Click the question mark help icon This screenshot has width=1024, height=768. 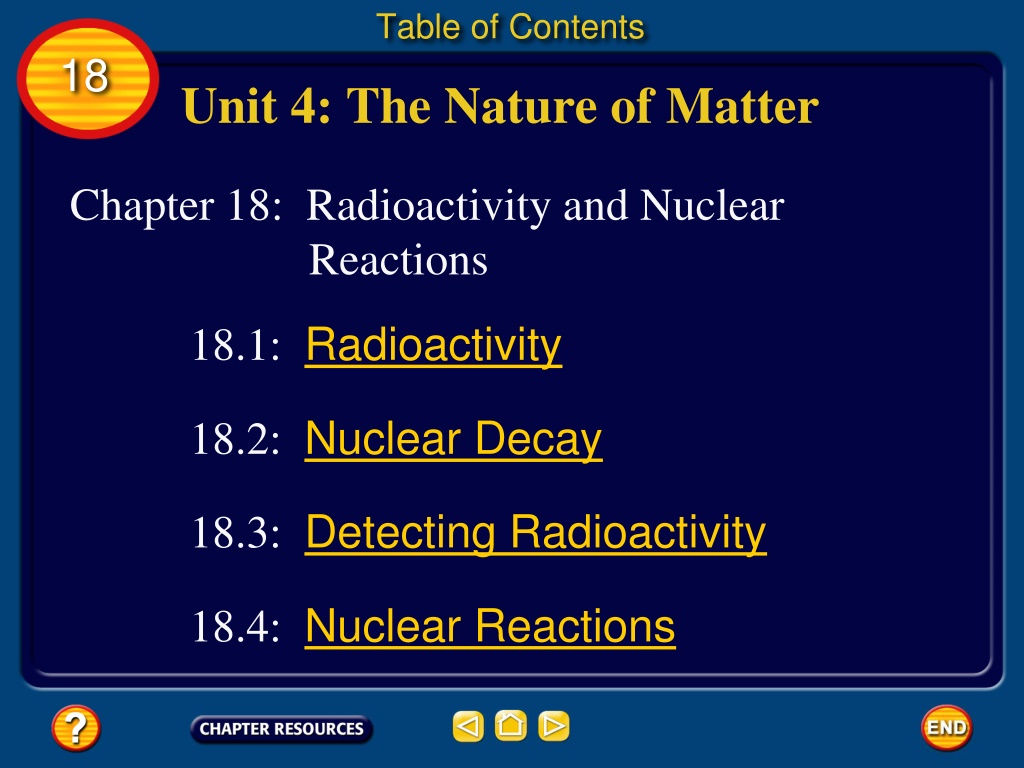76,728
